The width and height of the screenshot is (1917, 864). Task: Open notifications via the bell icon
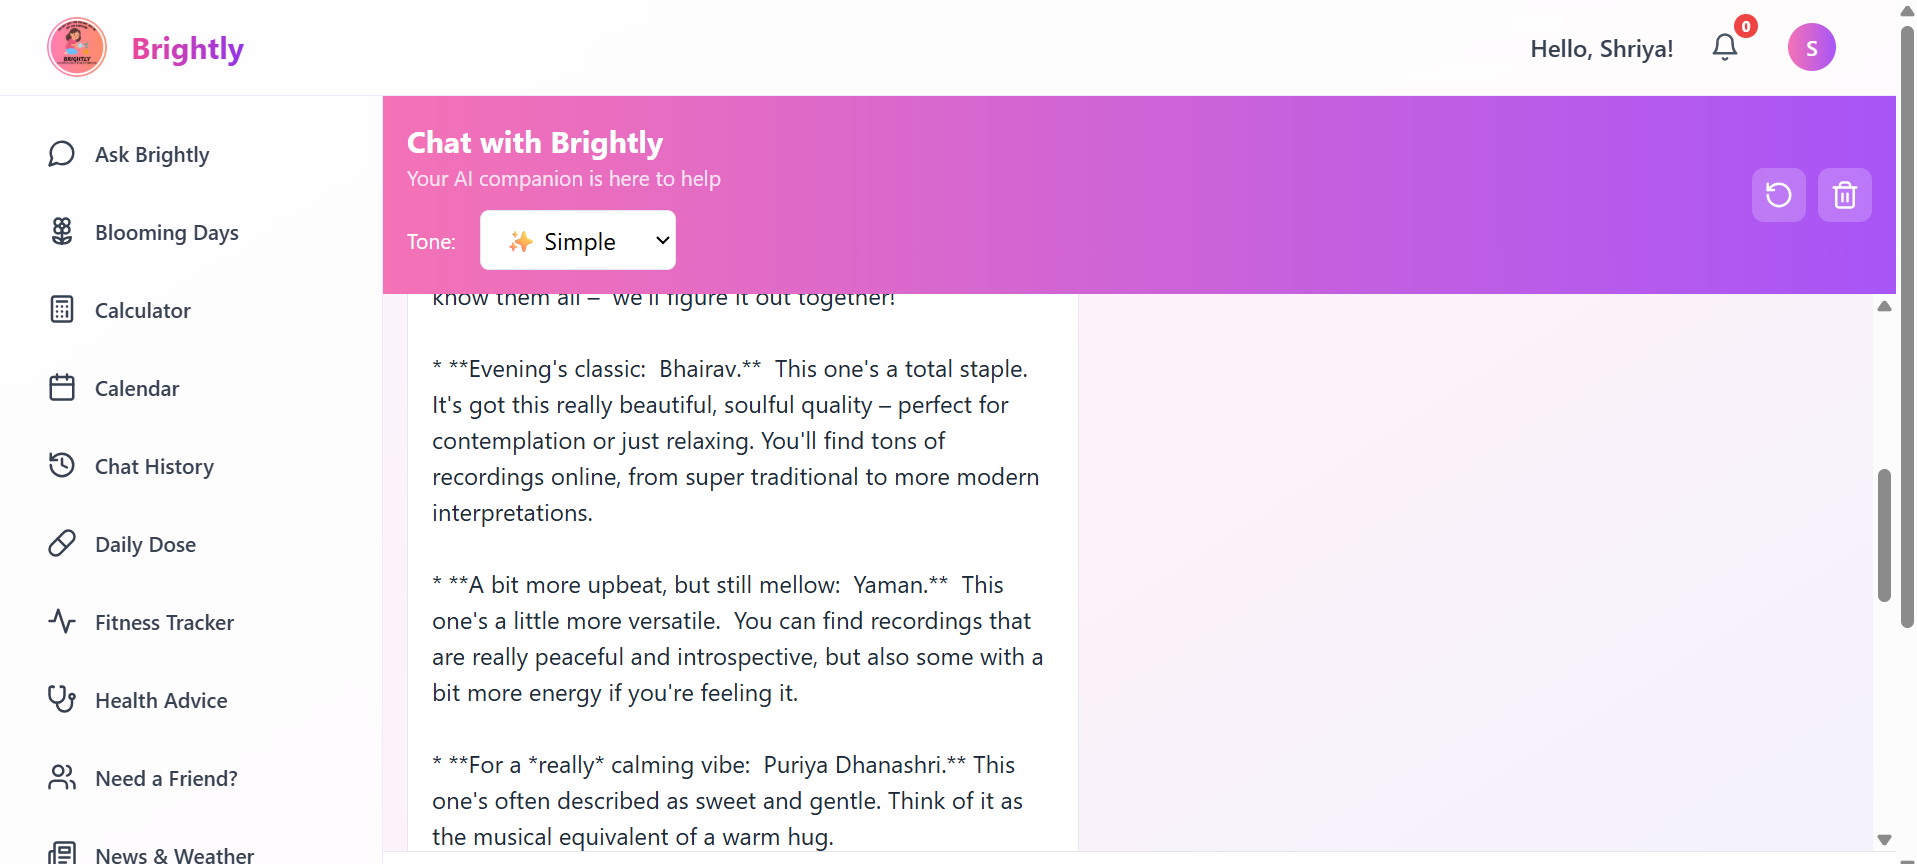[x=1723, y=47]
